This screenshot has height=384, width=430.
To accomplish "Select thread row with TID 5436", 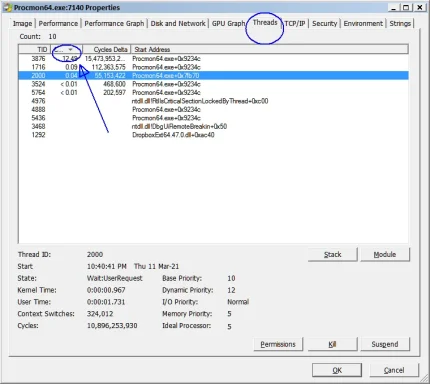I will pyautogui.click(x=213, y=118).
